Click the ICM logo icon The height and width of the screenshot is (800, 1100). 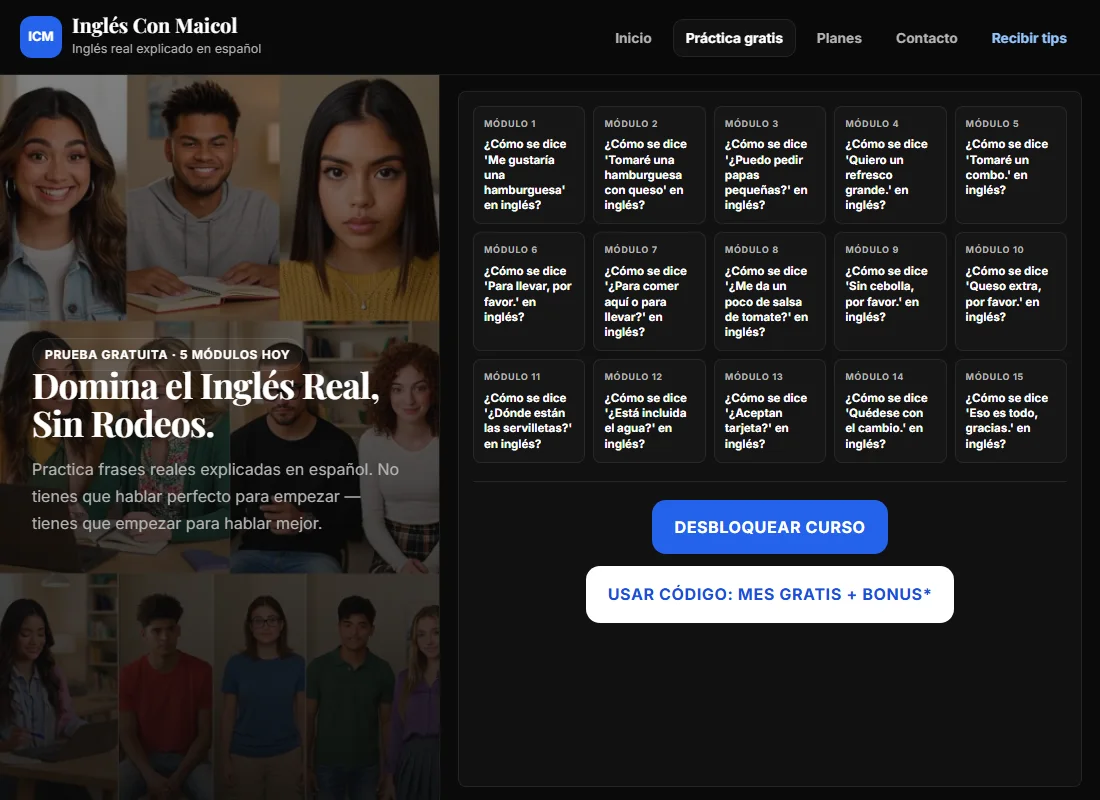41,36
